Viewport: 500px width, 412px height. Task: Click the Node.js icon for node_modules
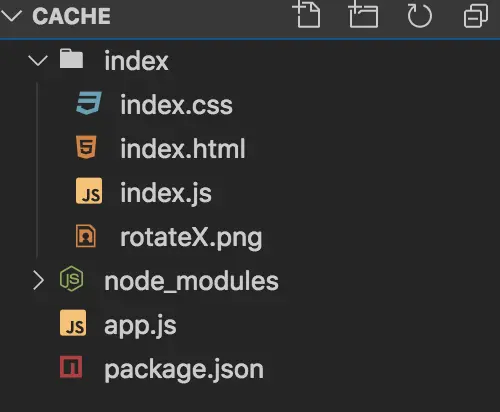coord(71,279)
